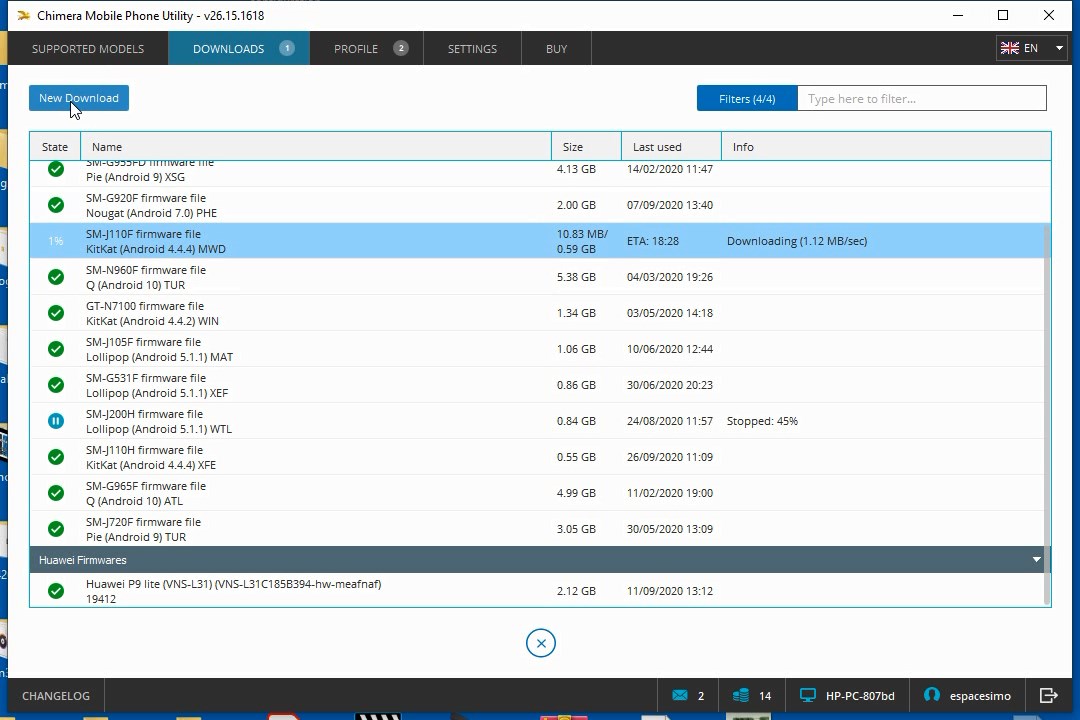Screen dimensions: 1080x720
Task: Open the messages envelope icon in status bar
Action: pos(680,696)
